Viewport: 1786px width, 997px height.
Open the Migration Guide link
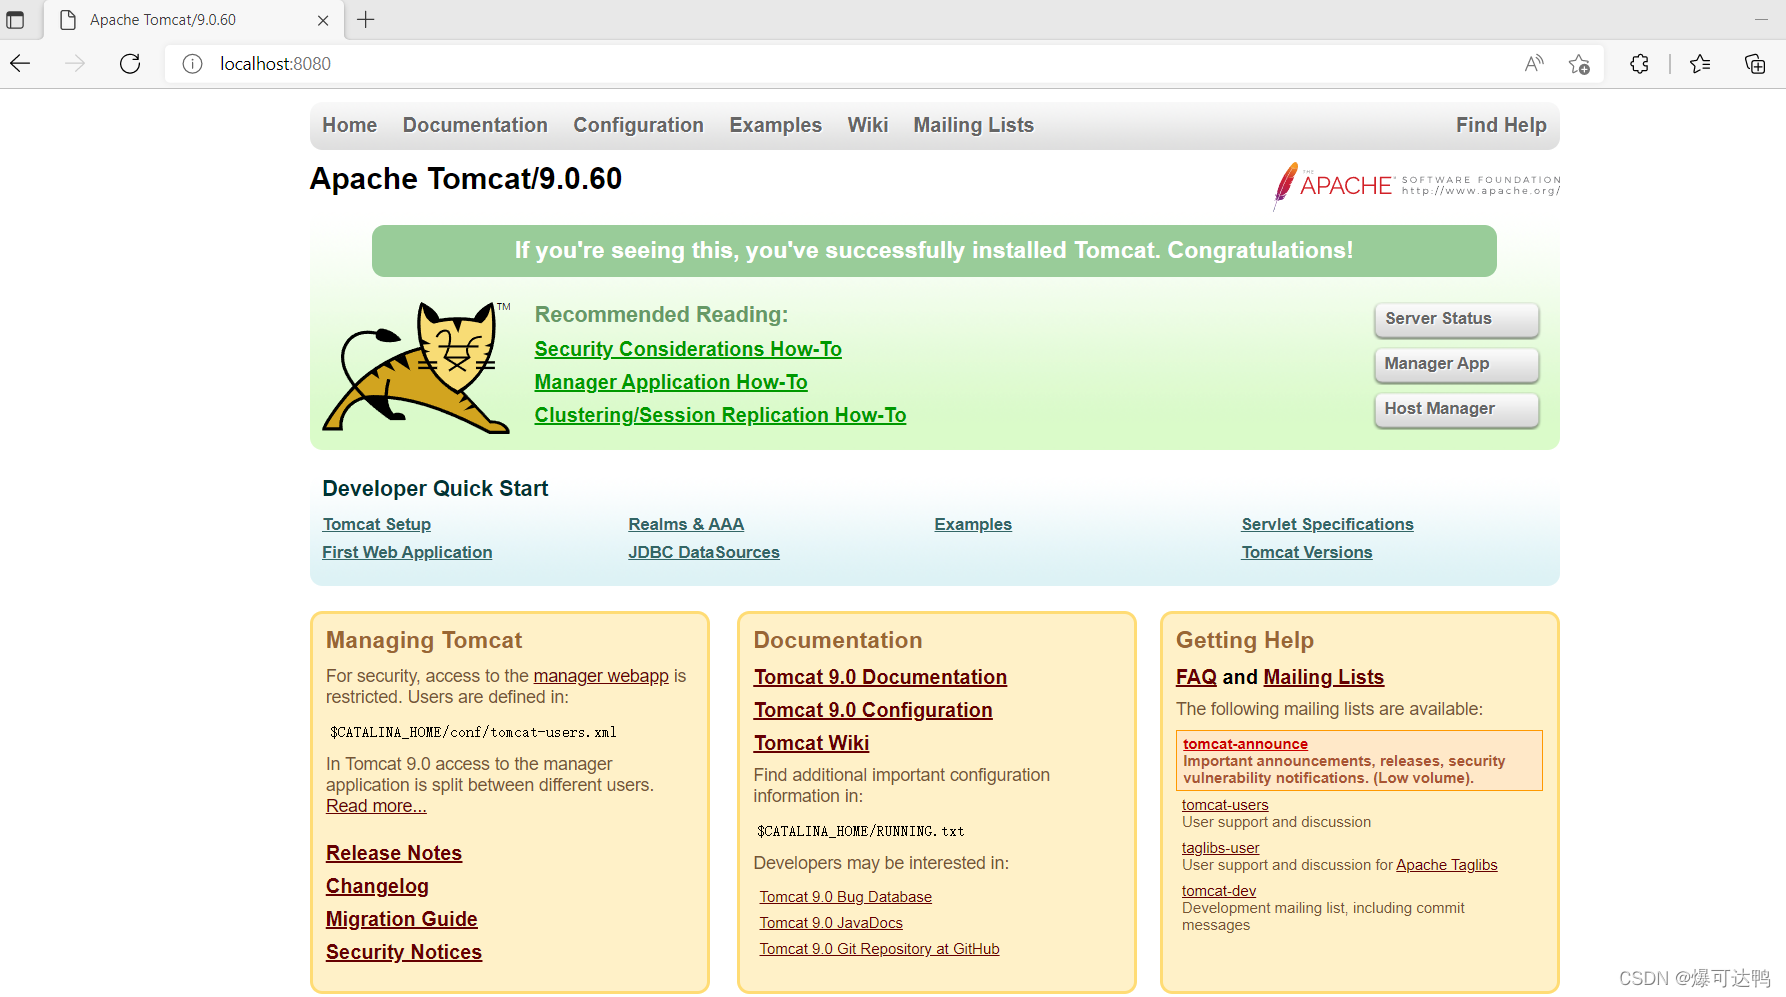pyautogui.click(x=402, y=919)
